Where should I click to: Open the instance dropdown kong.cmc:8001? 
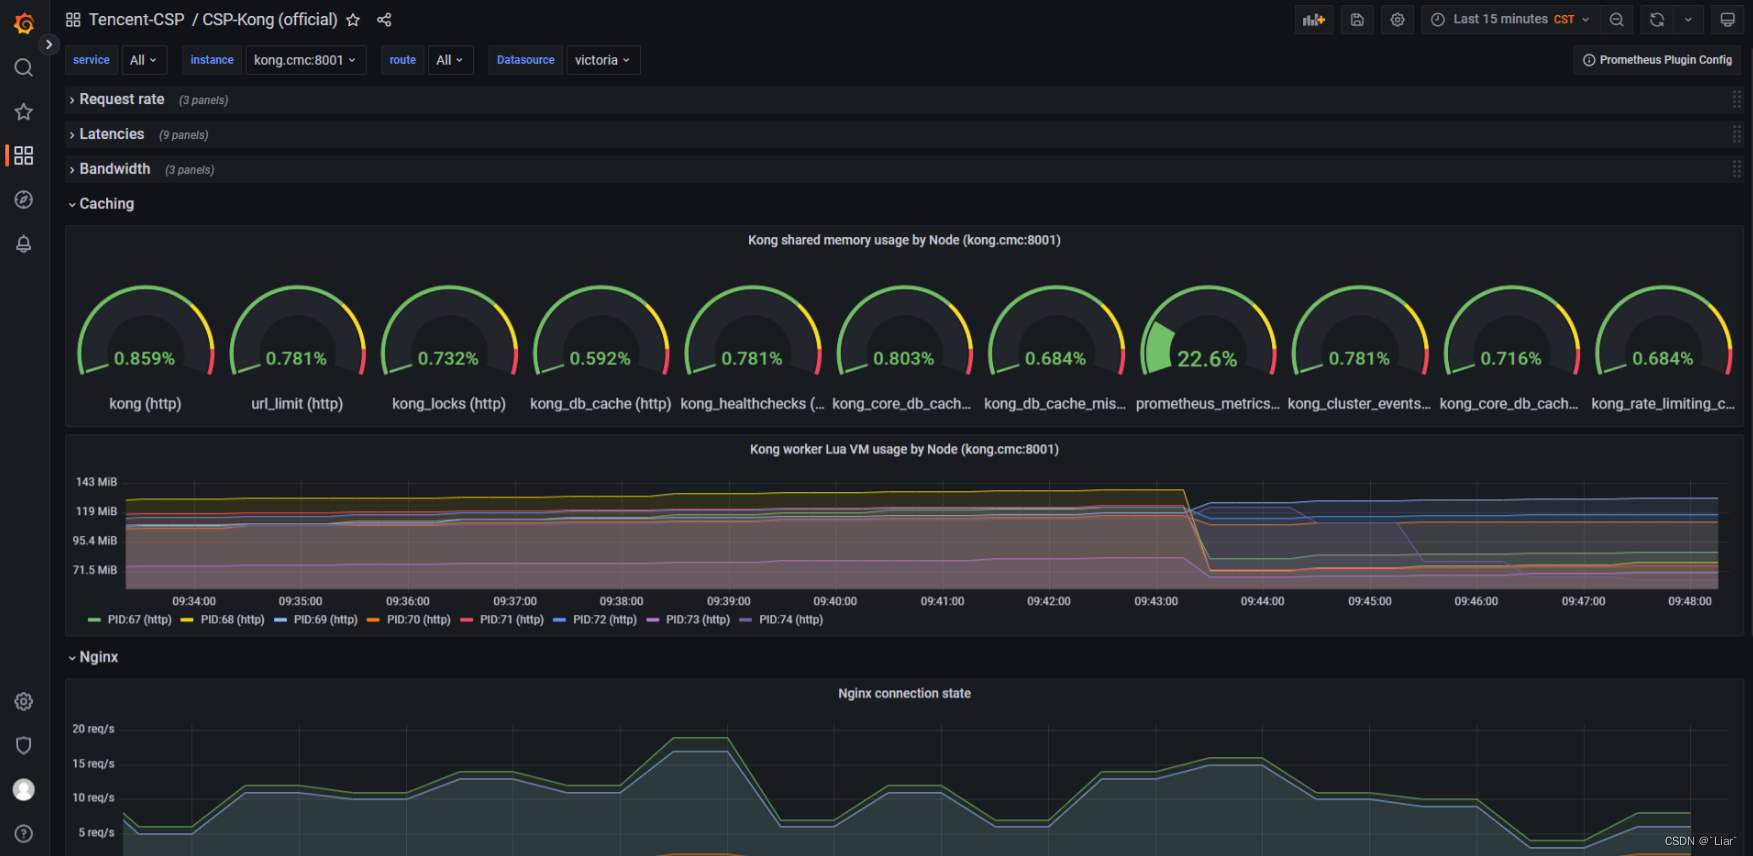[305, 60]
